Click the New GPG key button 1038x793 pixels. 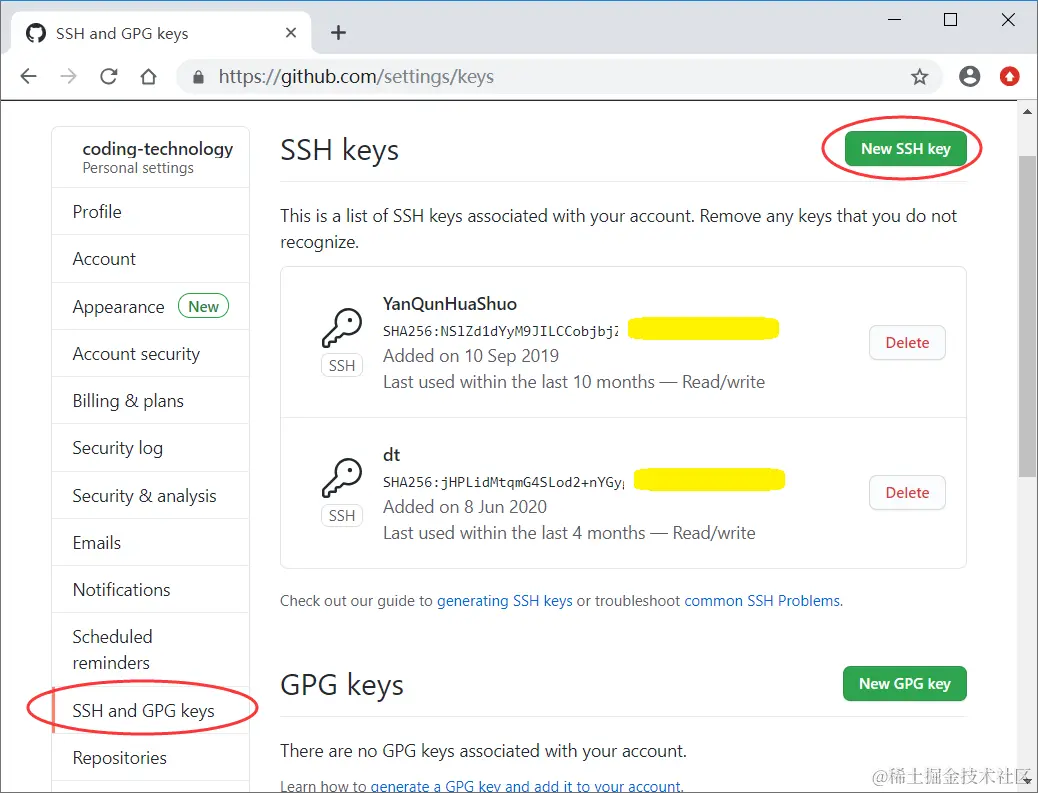click(x=904, y=684)
